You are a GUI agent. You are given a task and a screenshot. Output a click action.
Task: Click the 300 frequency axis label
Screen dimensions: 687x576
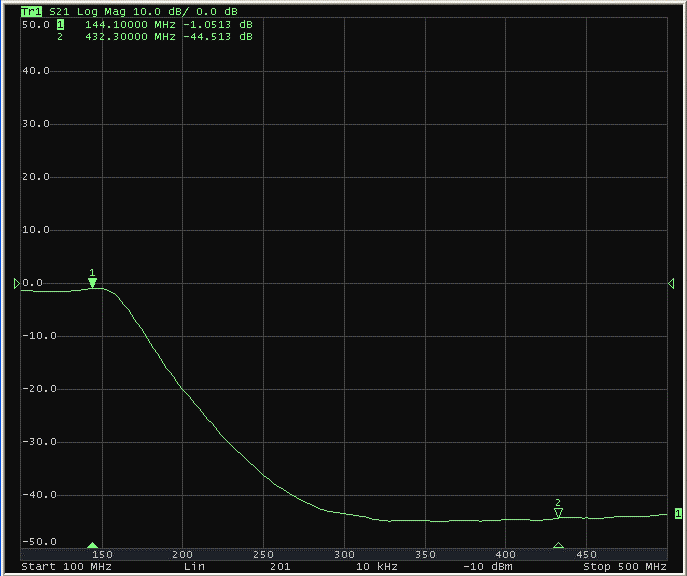pos(344,555)
